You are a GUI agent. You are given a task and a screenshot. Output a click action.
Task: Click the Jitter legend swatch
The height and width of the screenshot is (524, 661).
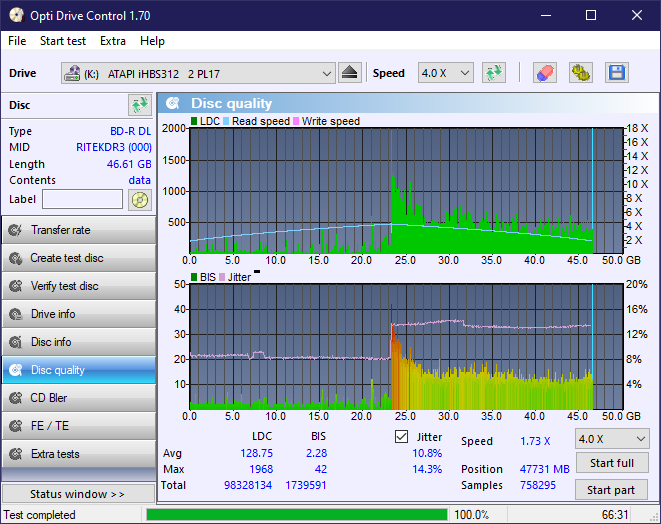click(x=222, y=277)
